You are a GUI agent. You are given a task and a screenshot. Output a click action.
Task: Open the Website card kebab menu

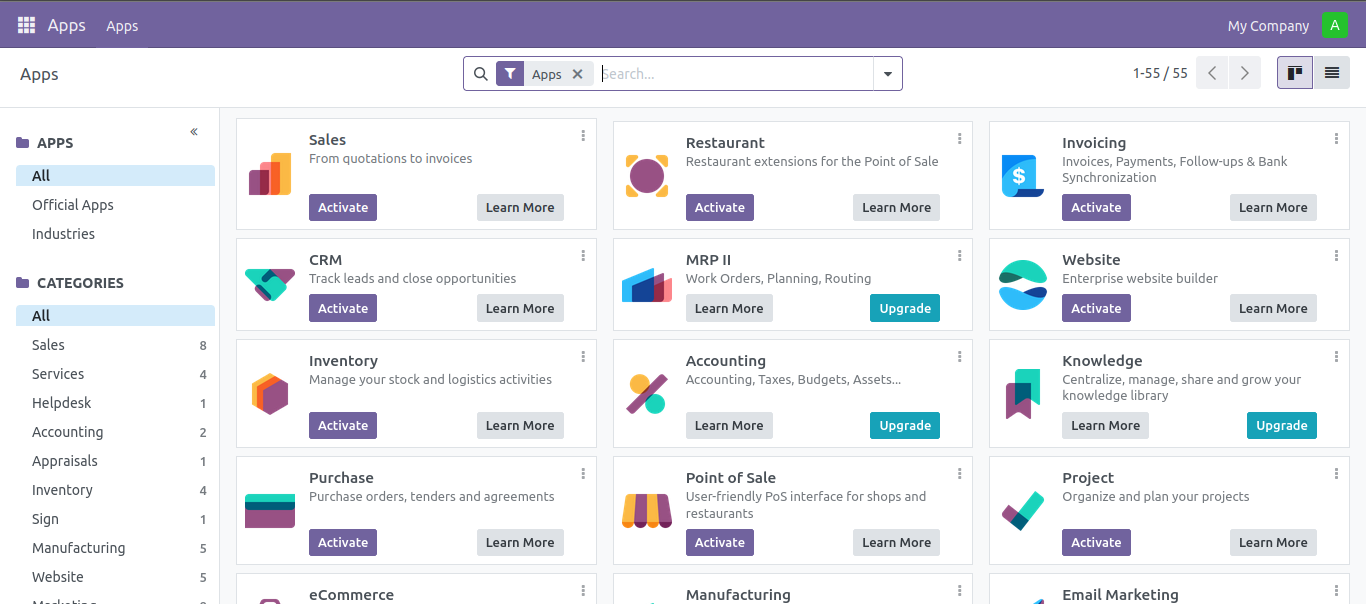point(1336,256)
